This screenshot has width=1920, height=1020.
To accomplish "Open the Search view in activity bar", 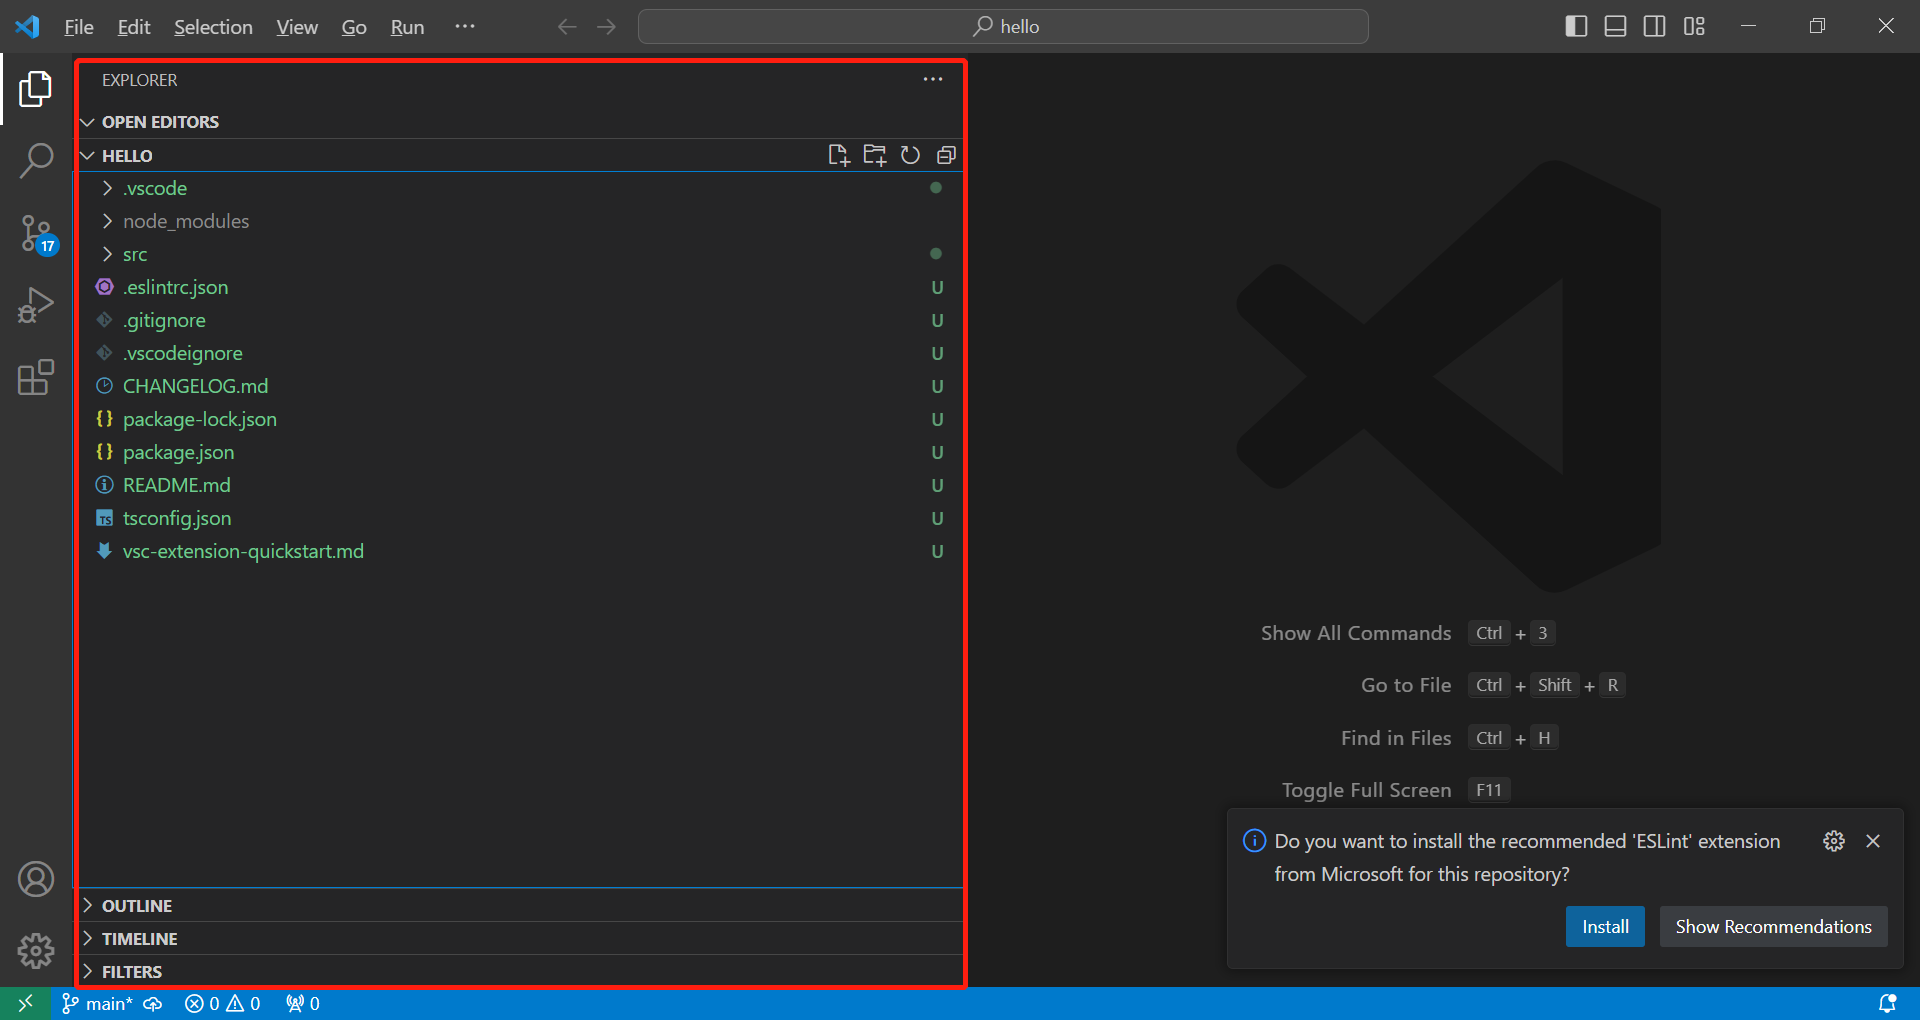I will [36, 160].
